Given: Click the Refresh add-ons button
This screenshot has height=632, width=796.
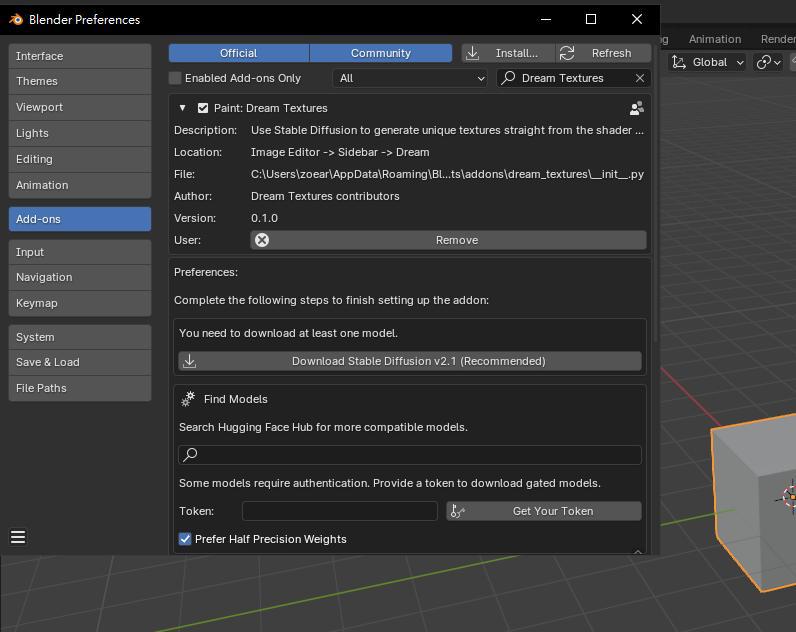Looking at the screenshot, I should point(604,53).
